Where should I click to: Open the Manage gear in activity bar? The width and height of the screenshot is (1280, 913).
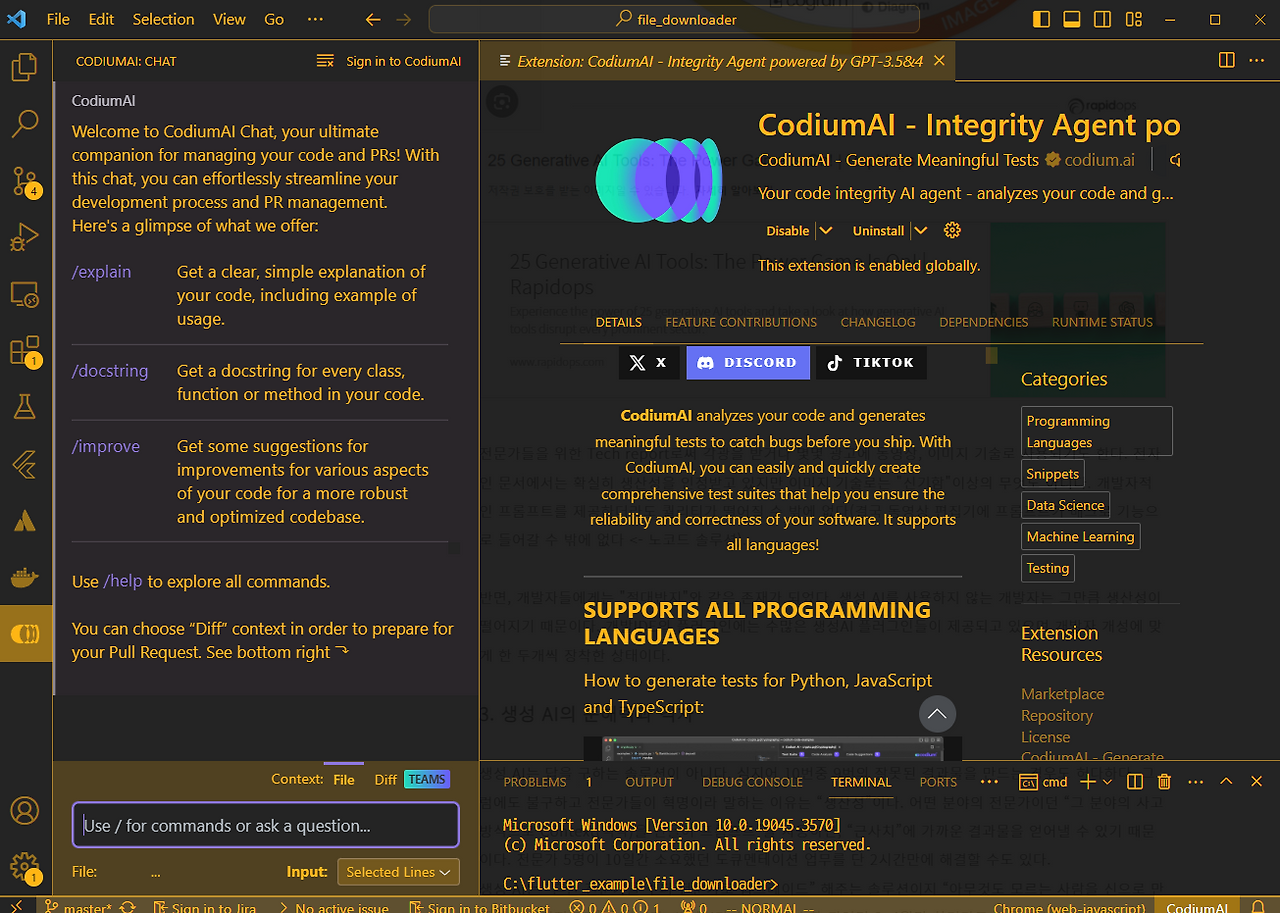[25, 866]
